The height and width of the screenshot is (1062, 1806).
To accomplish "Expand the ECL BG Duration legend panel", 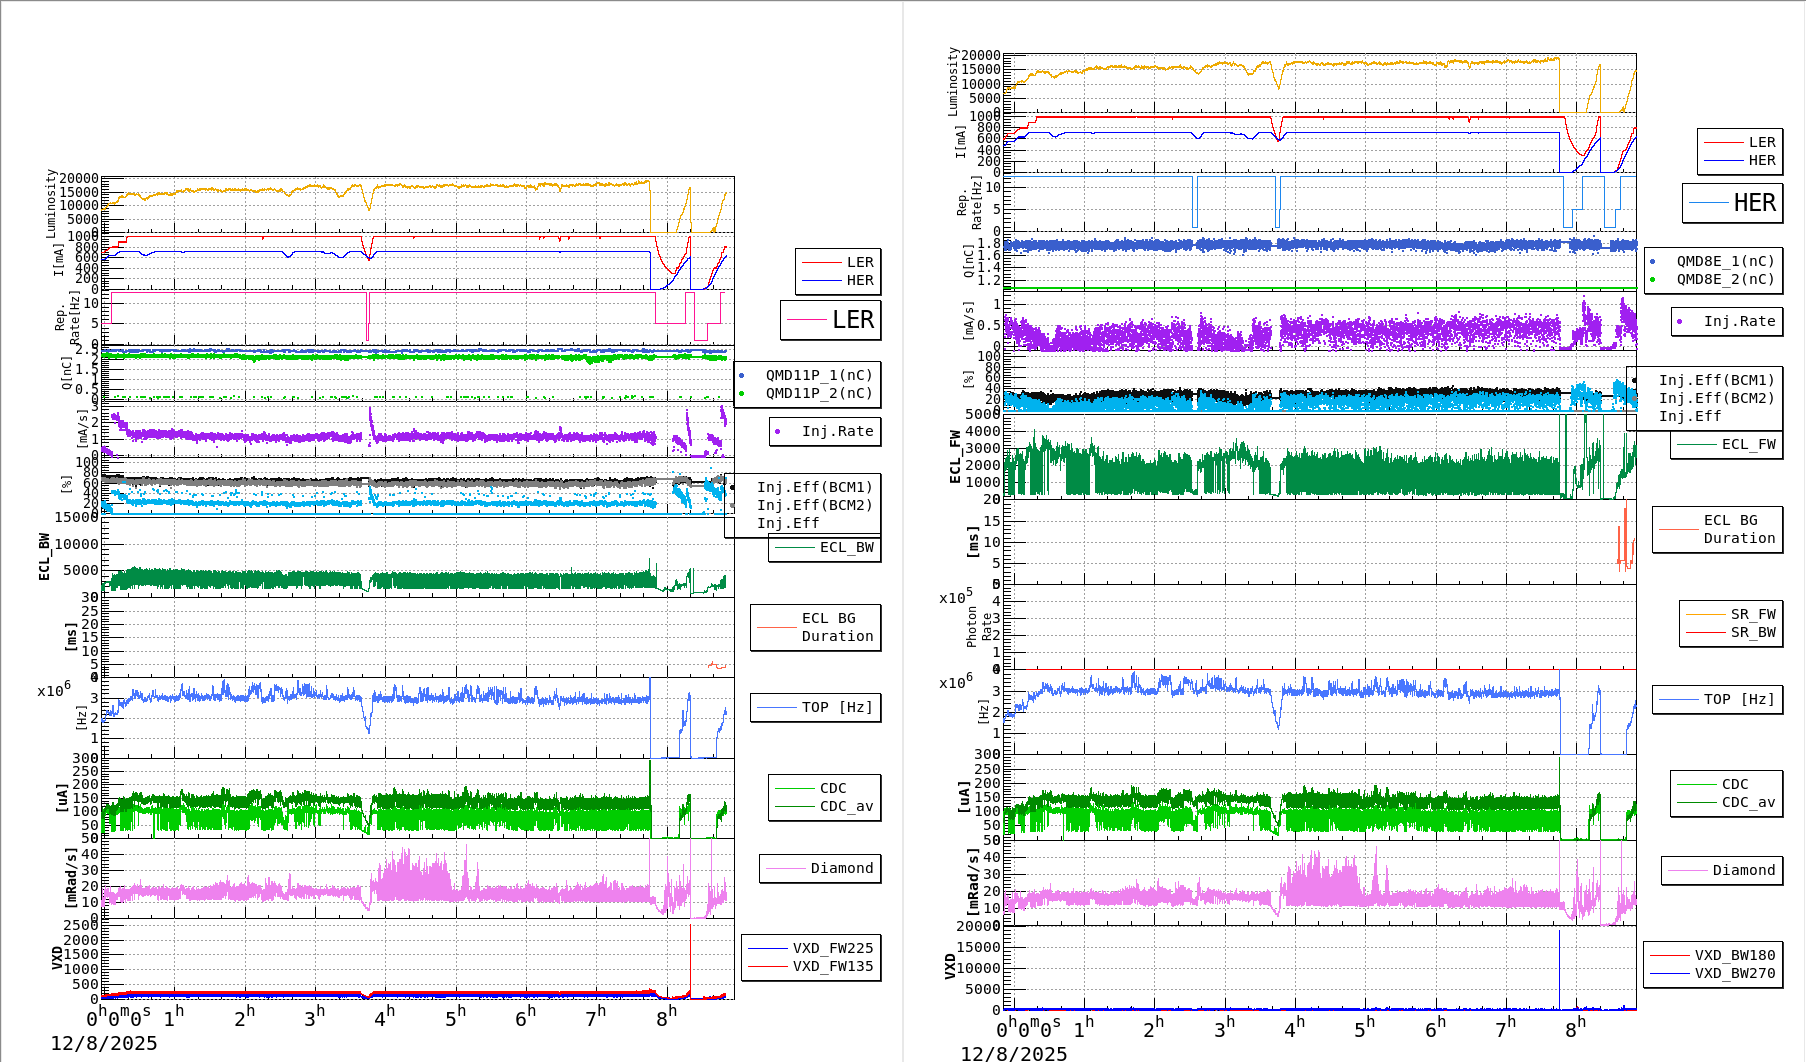I will click(x=815, y=628).
